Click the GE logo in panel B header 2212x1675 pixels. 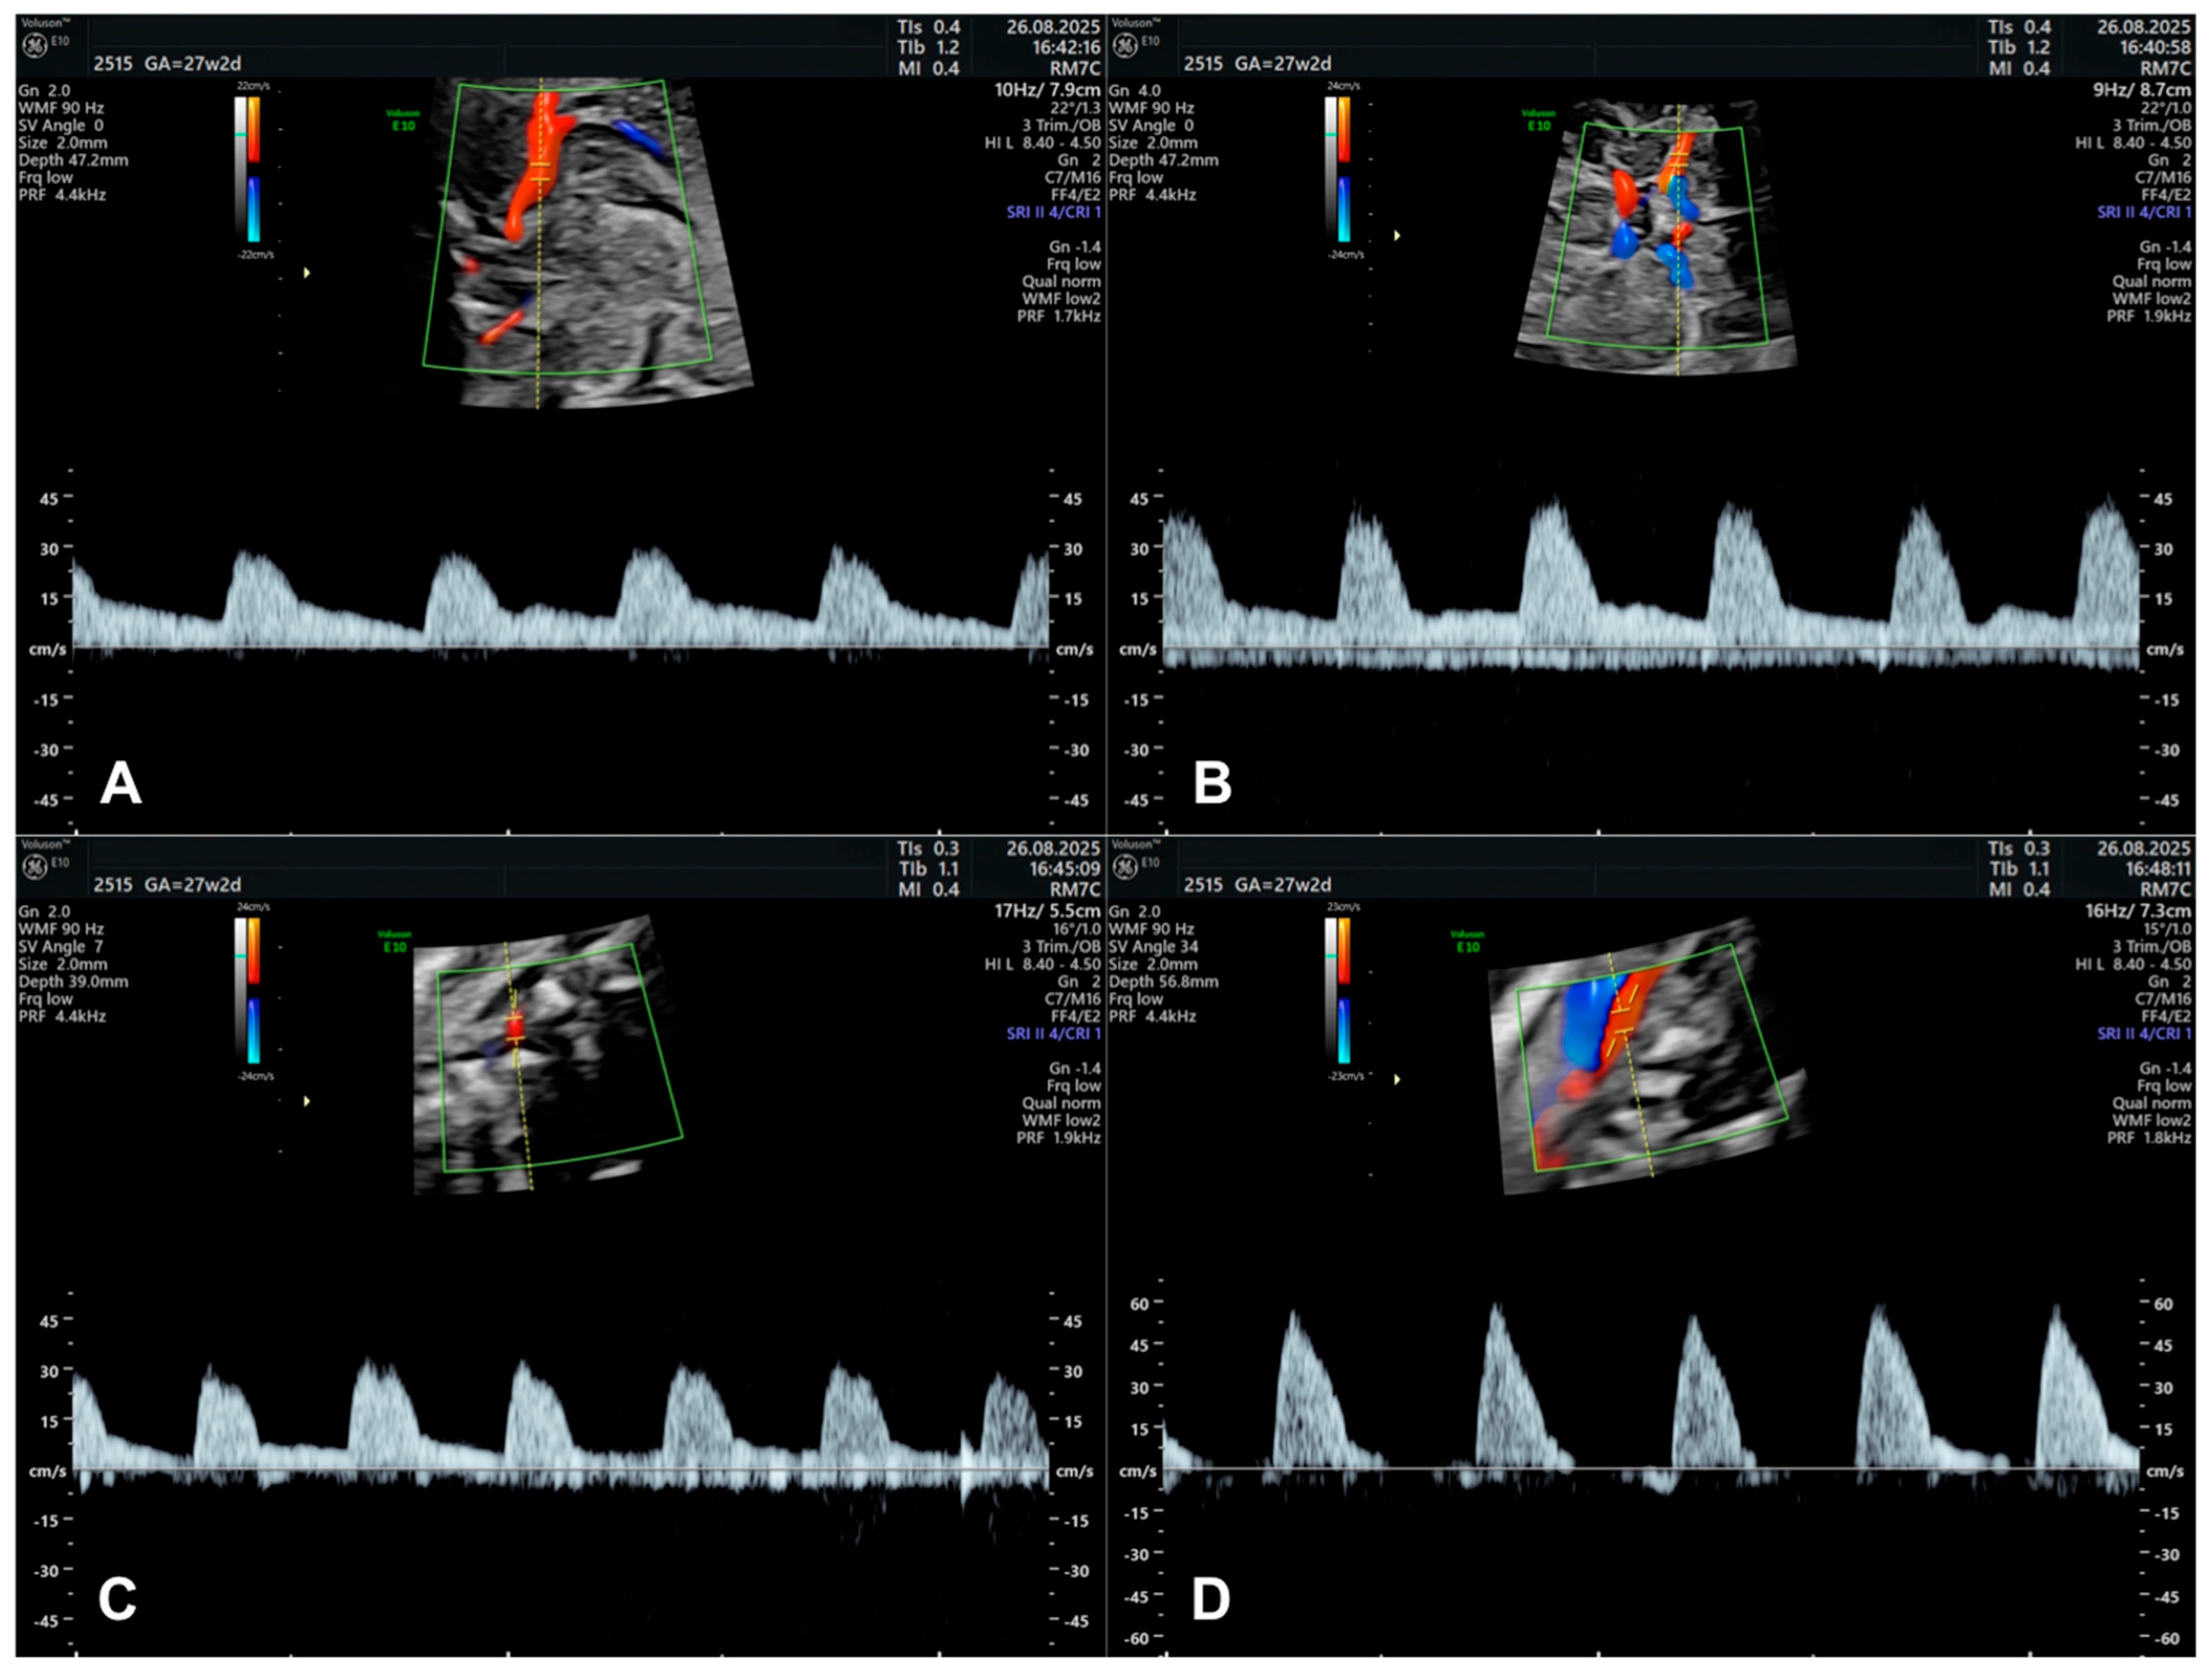1125,45
